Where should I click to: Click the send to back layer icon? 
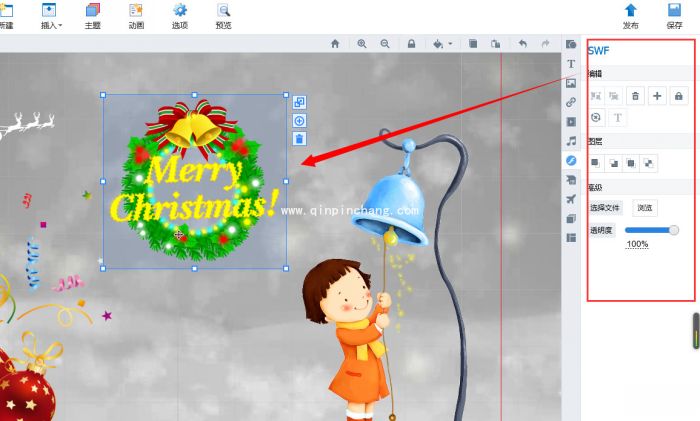613,163
